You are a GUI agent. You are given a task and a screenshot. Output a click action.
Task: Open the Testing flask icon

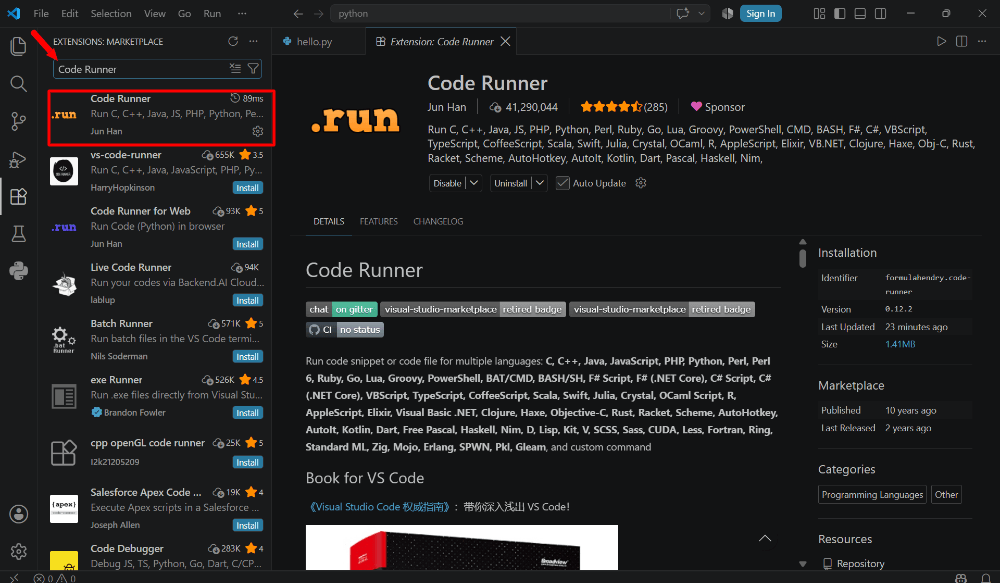pos(18,233)
